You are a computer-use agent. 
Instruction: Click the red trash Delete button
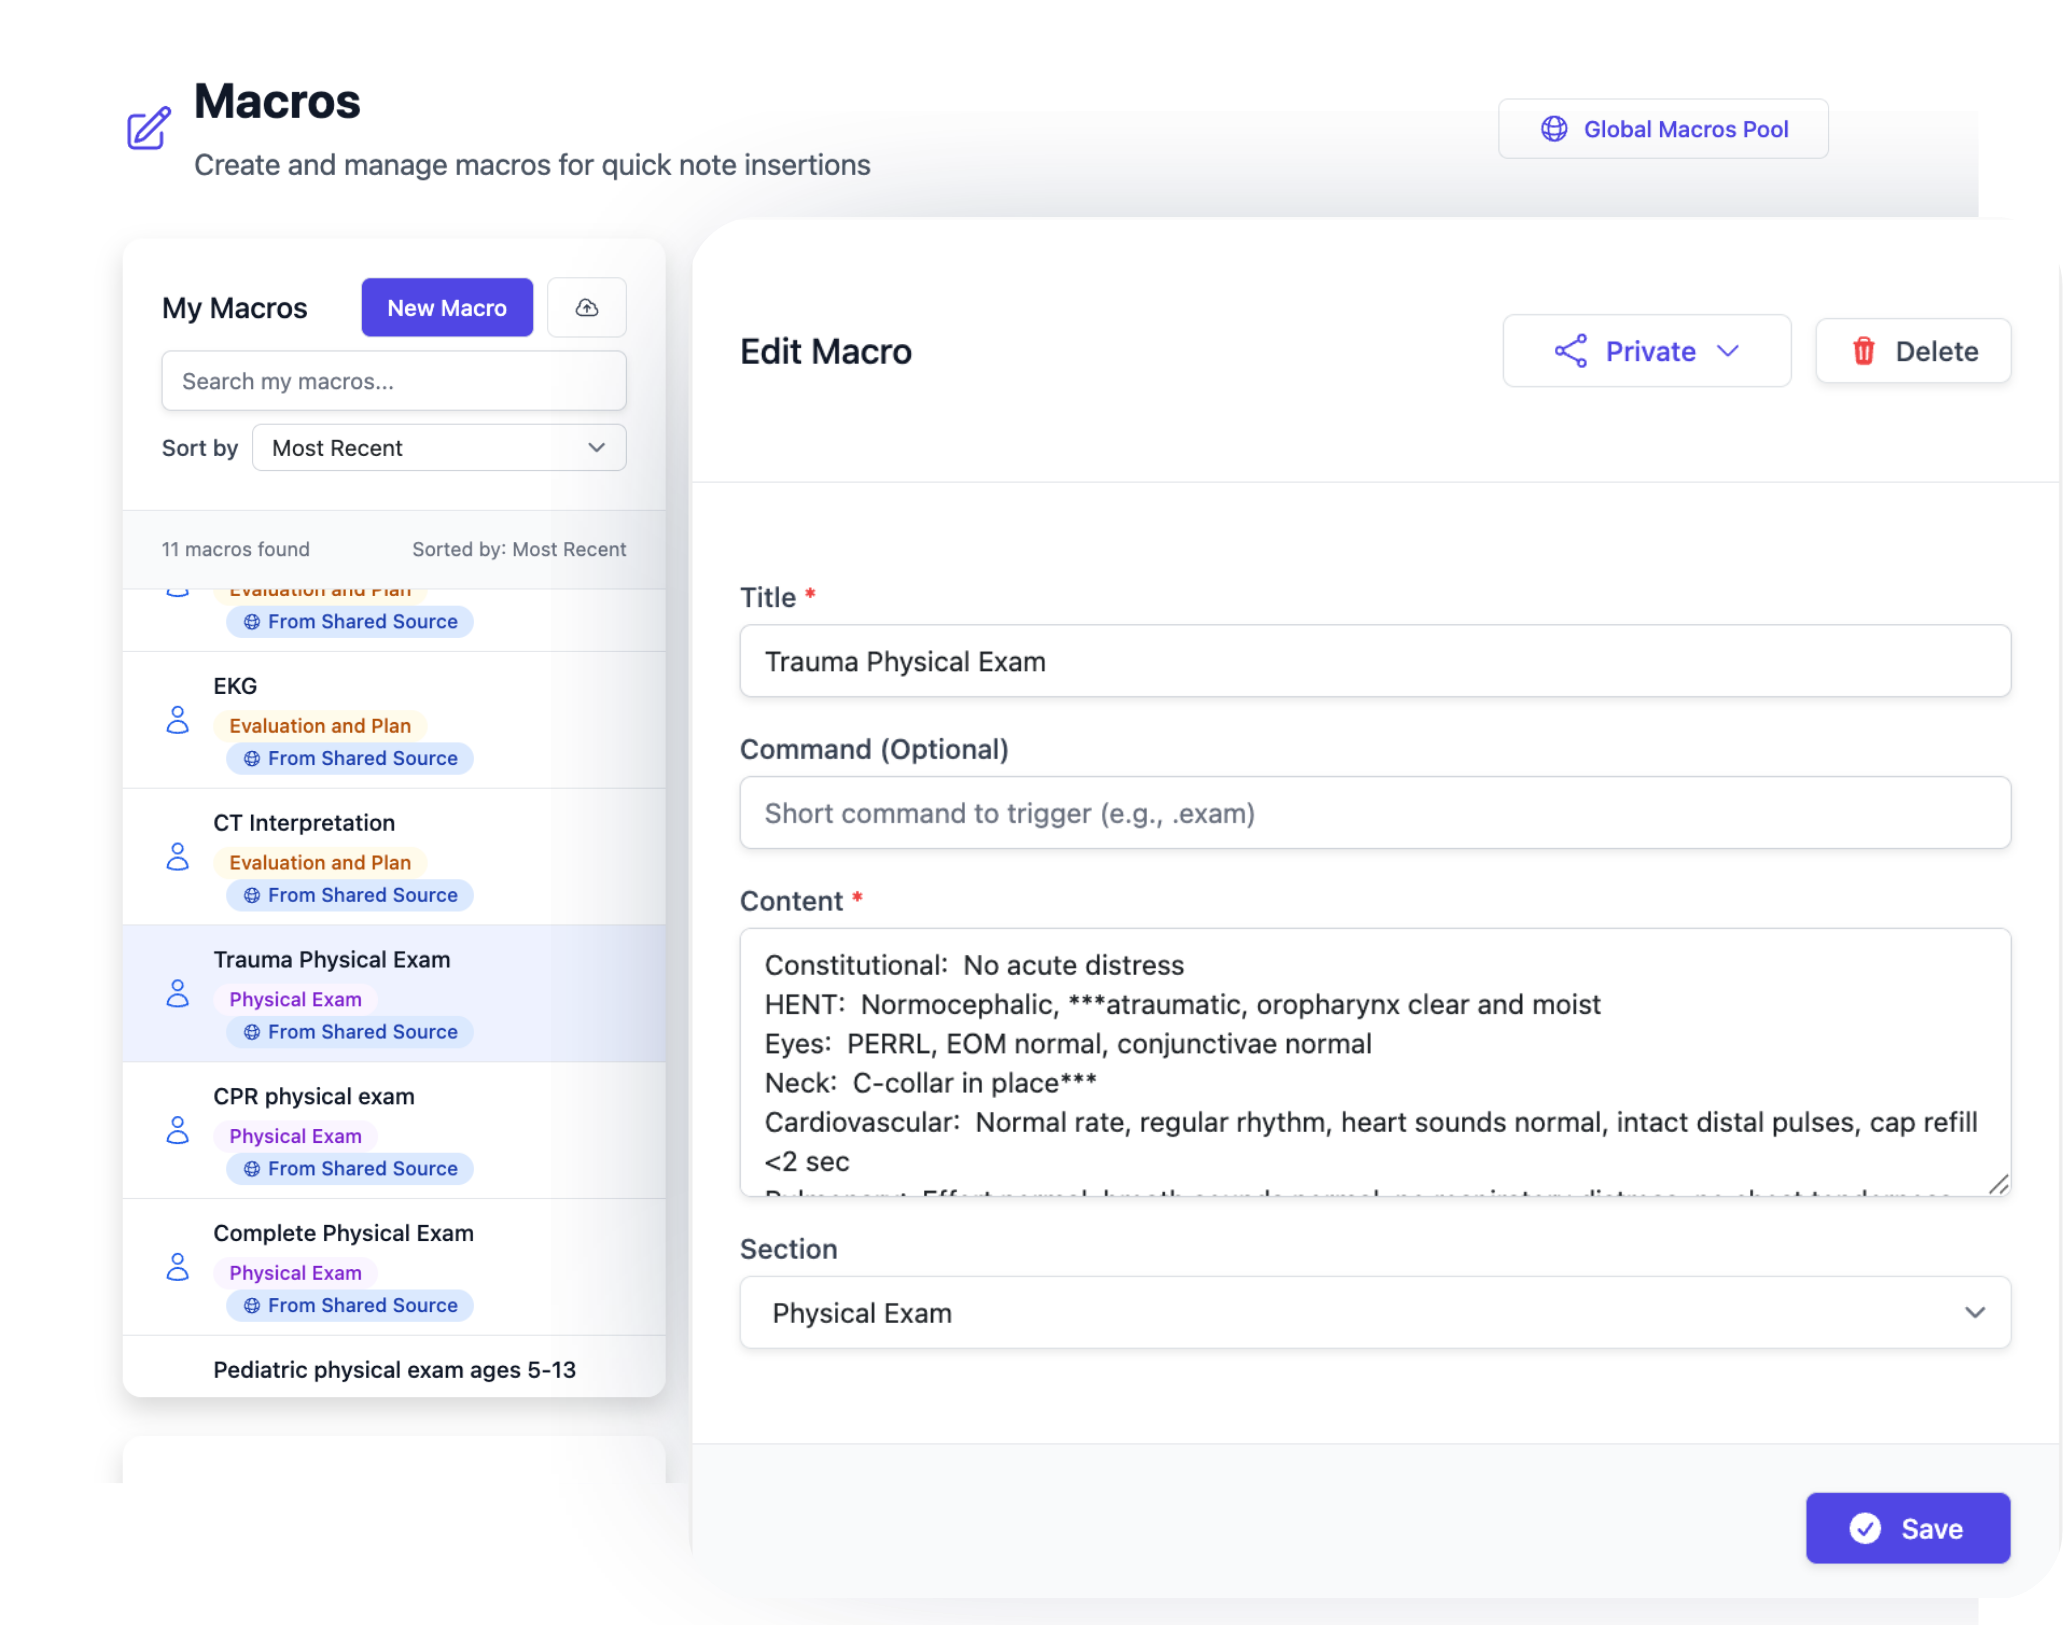[x=1912, y=351]
